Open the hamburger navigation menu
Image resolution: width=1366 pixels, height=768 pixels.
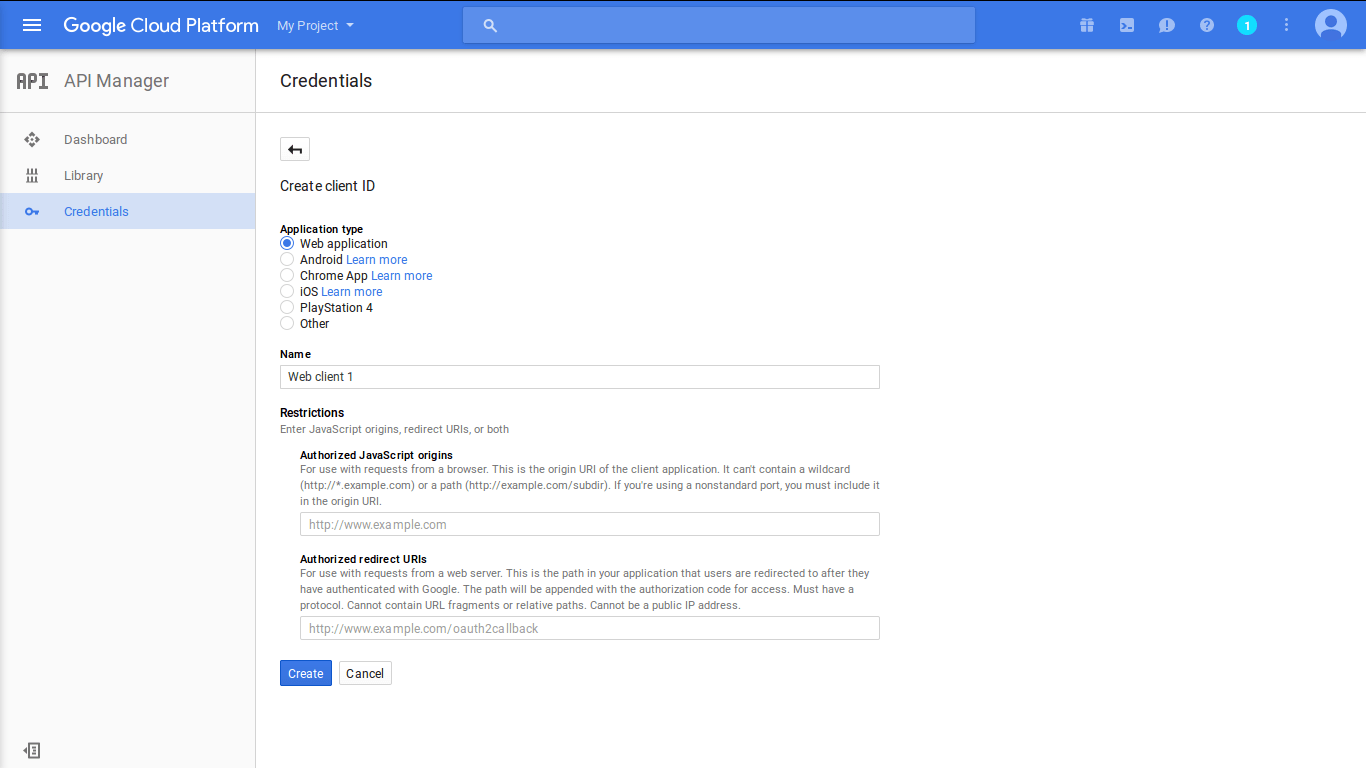click(x=32, y=25)
